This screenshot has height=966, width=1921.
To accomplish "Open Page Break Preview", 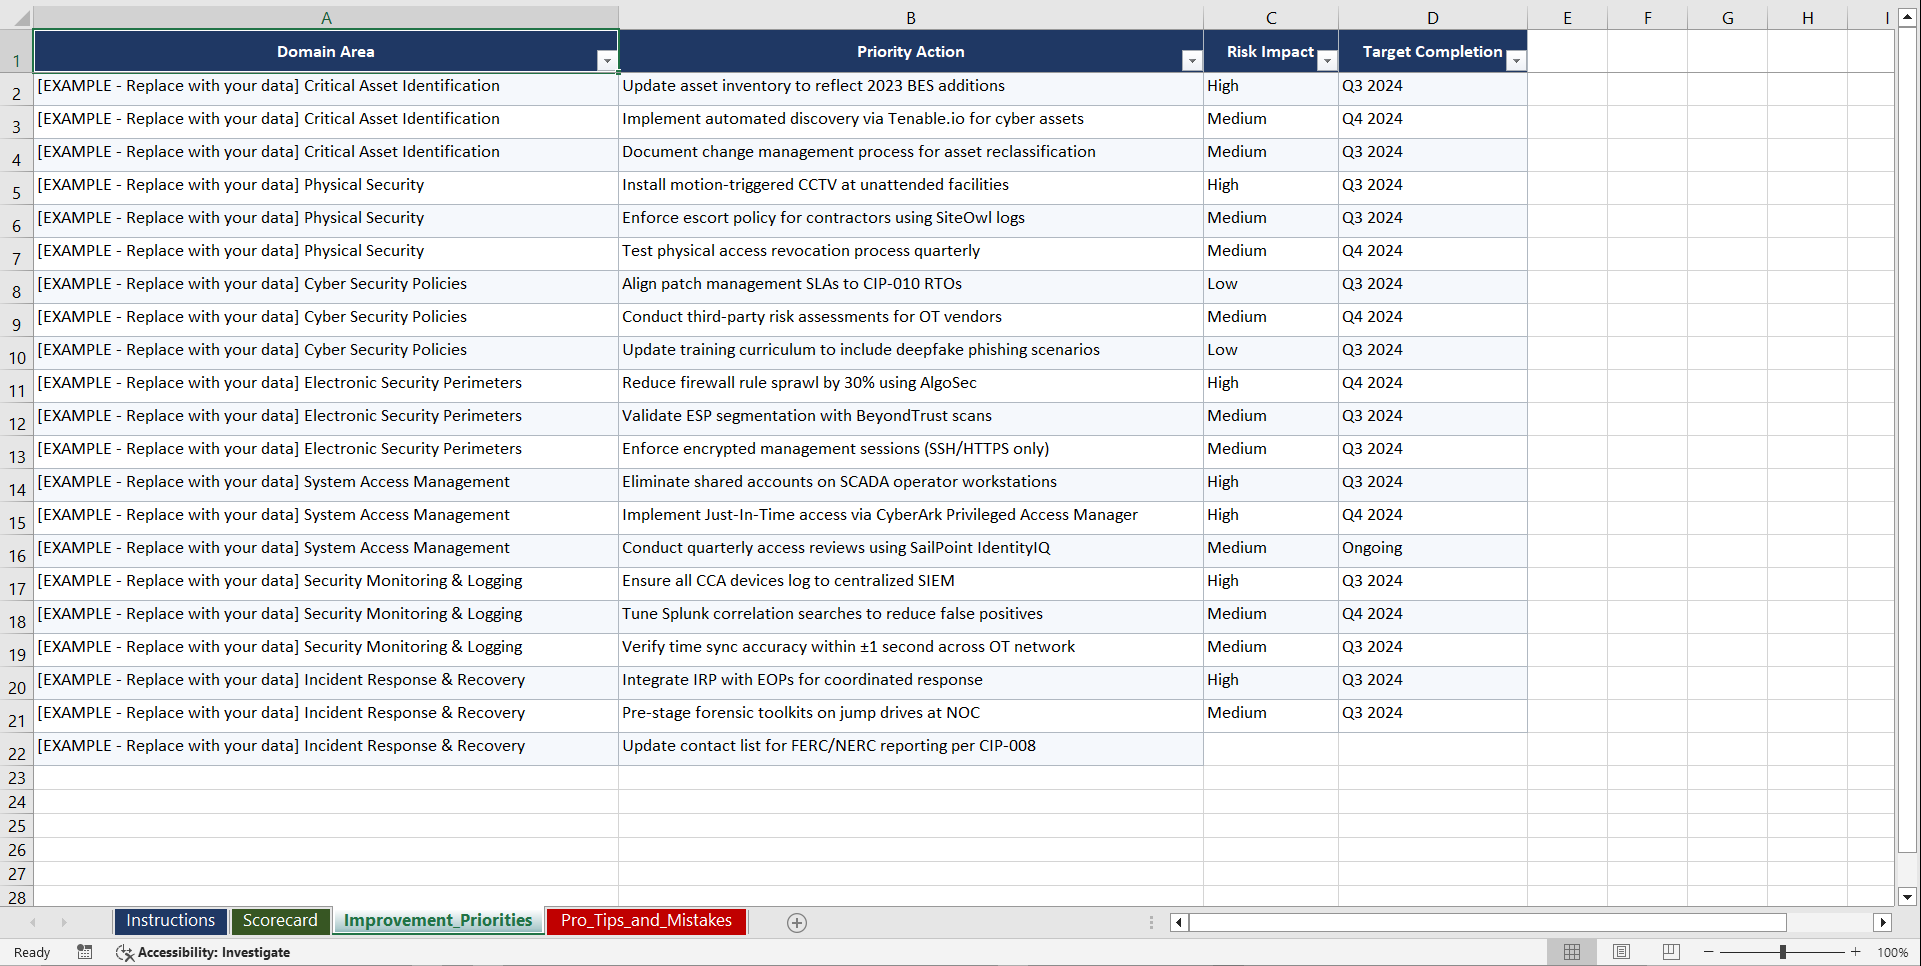I will 1670,951.
